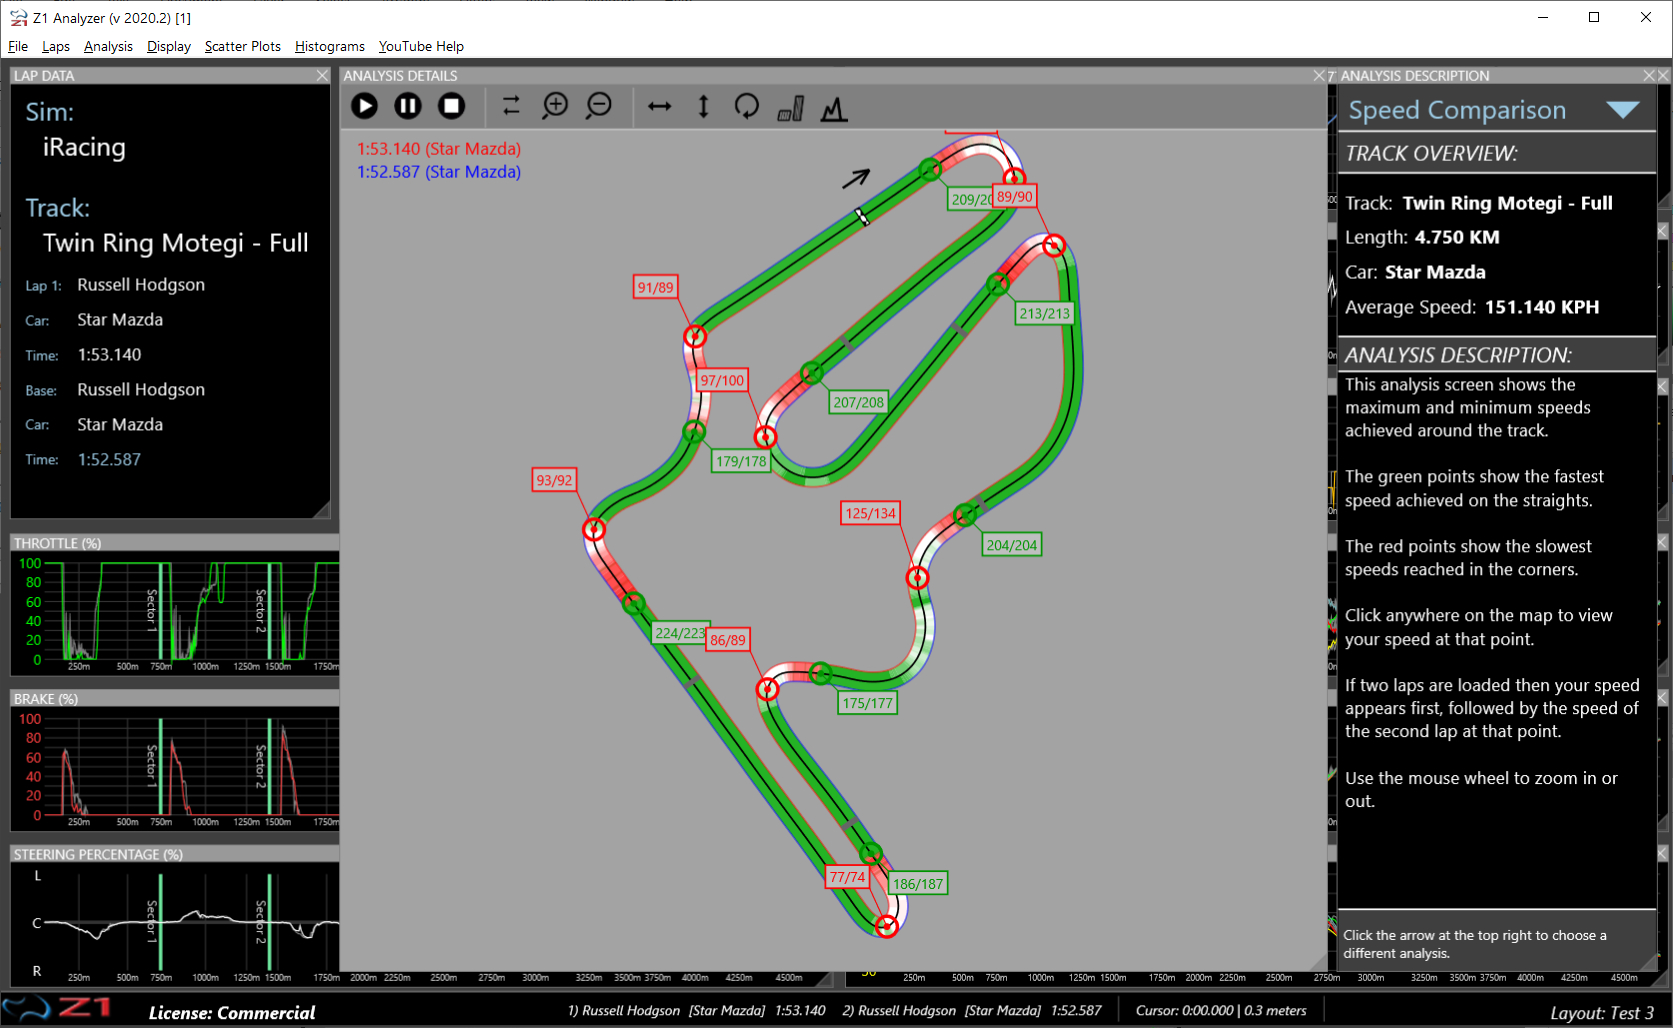Click the base lap Time 1:52.587 value
Image resolution: width=1673 pixels, height=1028 pixels.
[x=109, y=460]
